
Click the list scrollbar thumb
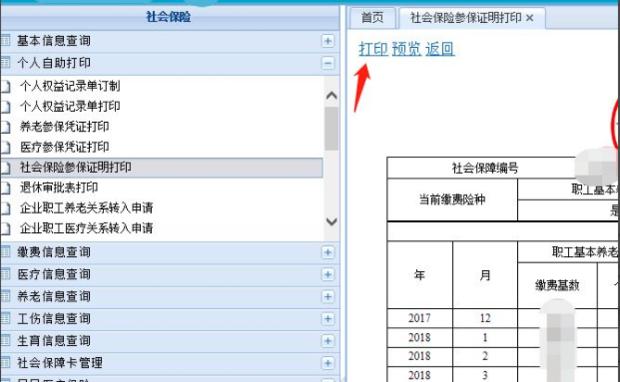click(x=331, y=129)
